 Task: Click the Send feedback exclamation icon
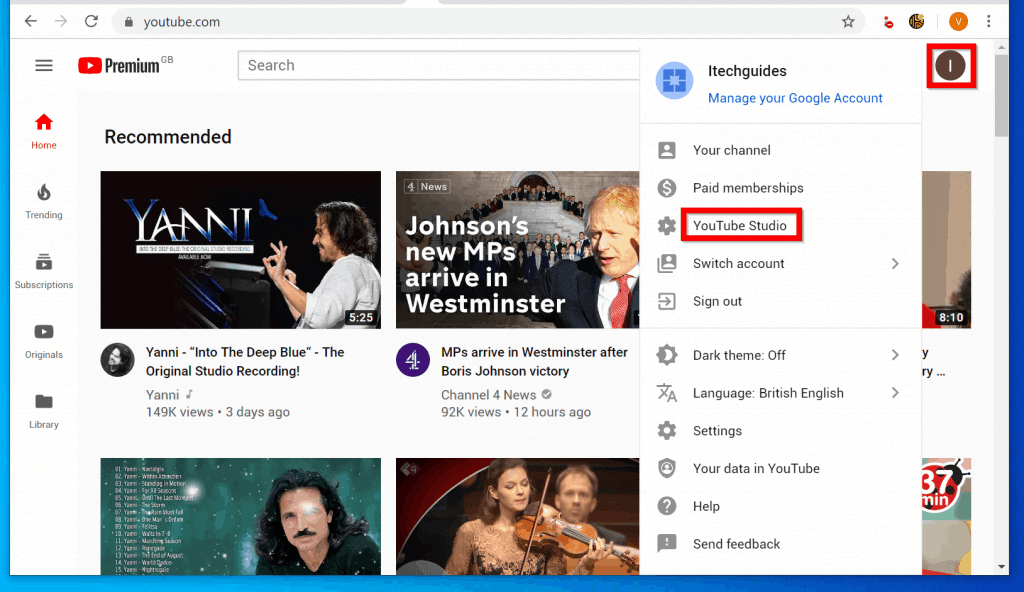tap(667, 544)
